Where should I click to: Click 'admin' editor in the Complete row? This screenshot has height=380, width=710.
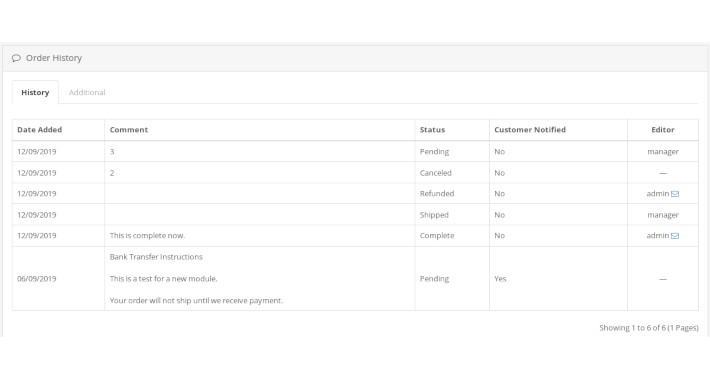click(x=657, y=236)
